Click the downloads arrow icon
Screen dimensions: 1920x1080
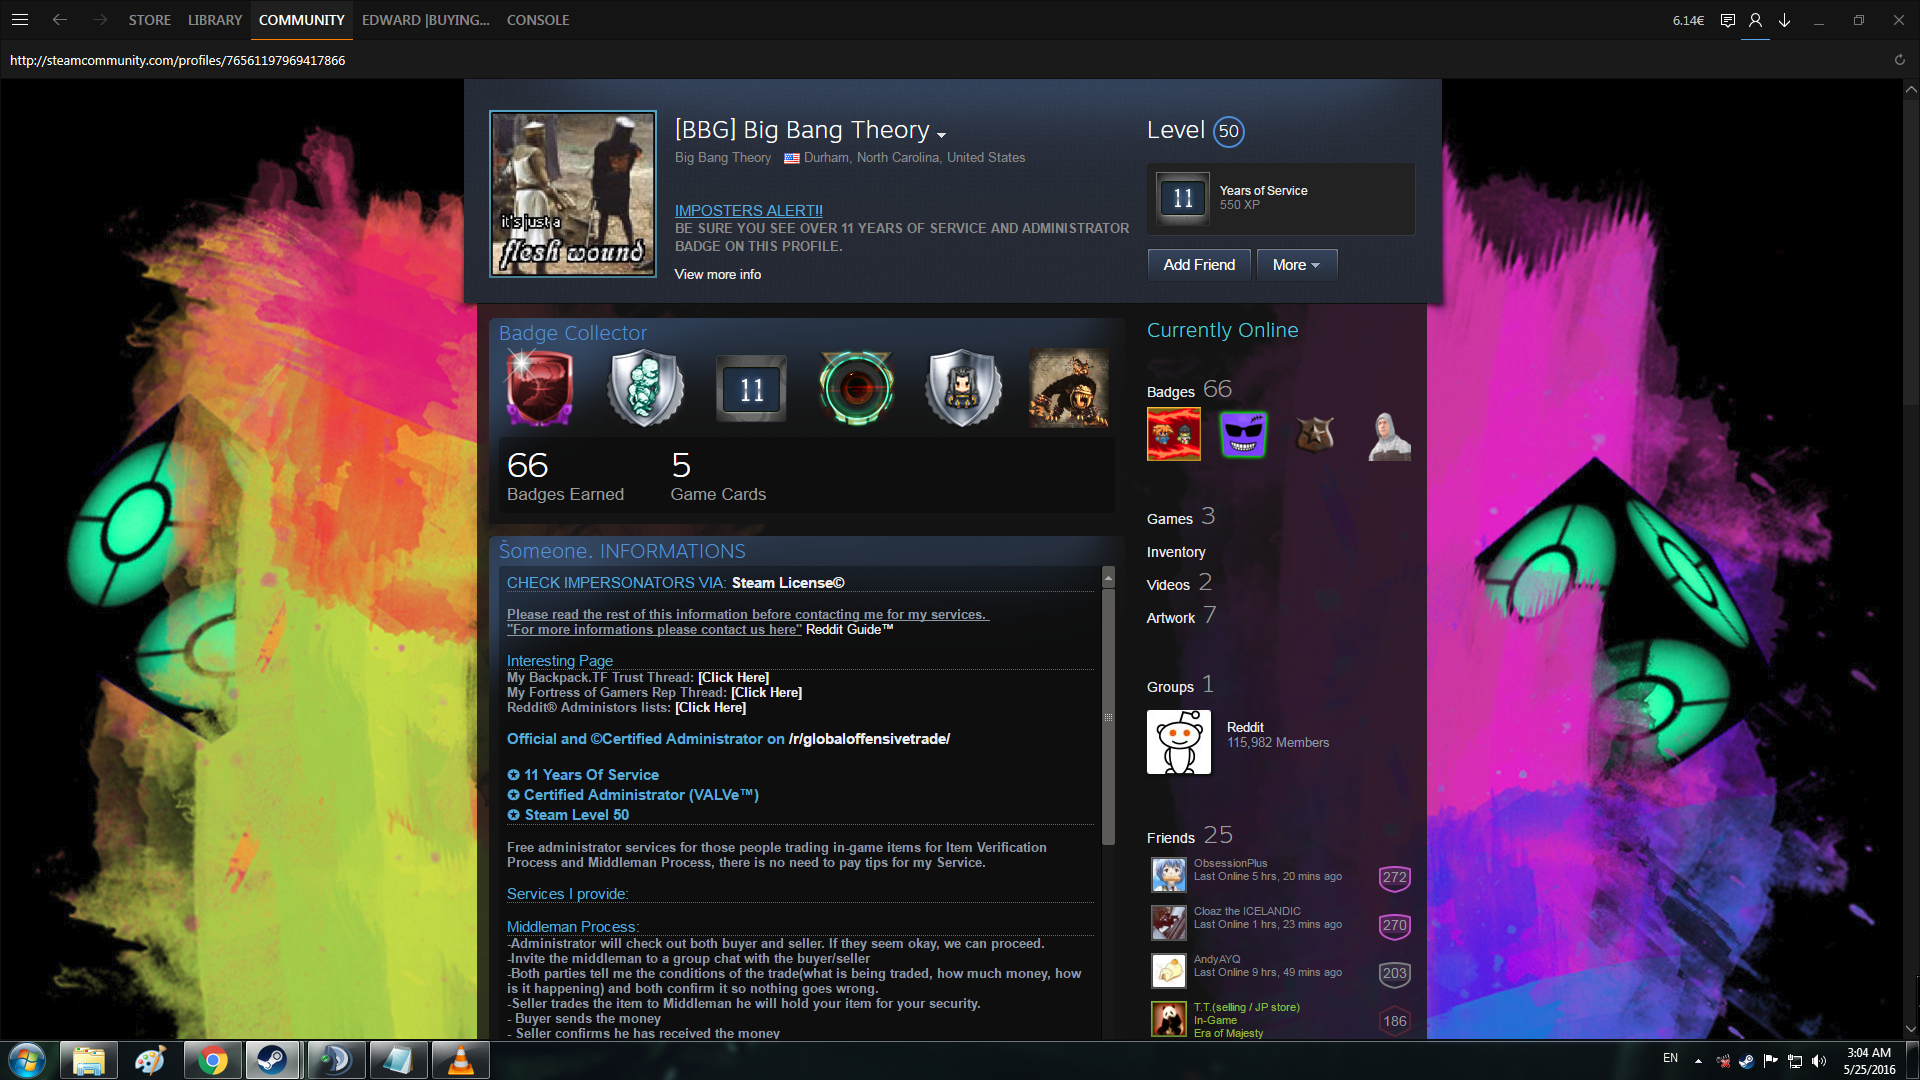pyautogui.click(x=1784, y=20)
